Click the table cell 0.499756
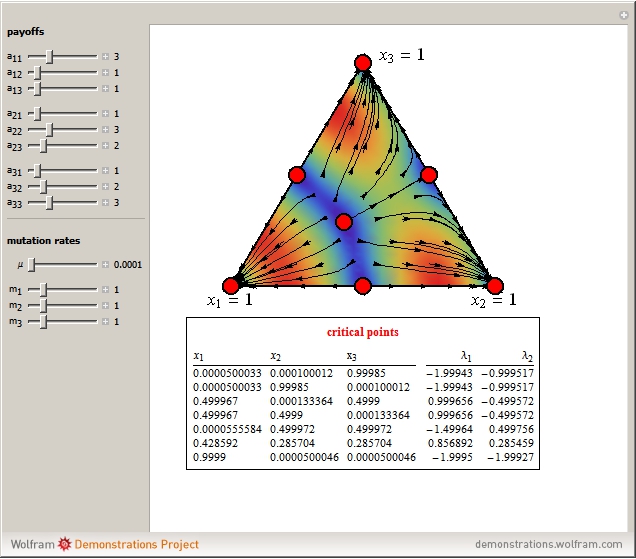Viewport: 636px width, 559px height. (511, 429)
